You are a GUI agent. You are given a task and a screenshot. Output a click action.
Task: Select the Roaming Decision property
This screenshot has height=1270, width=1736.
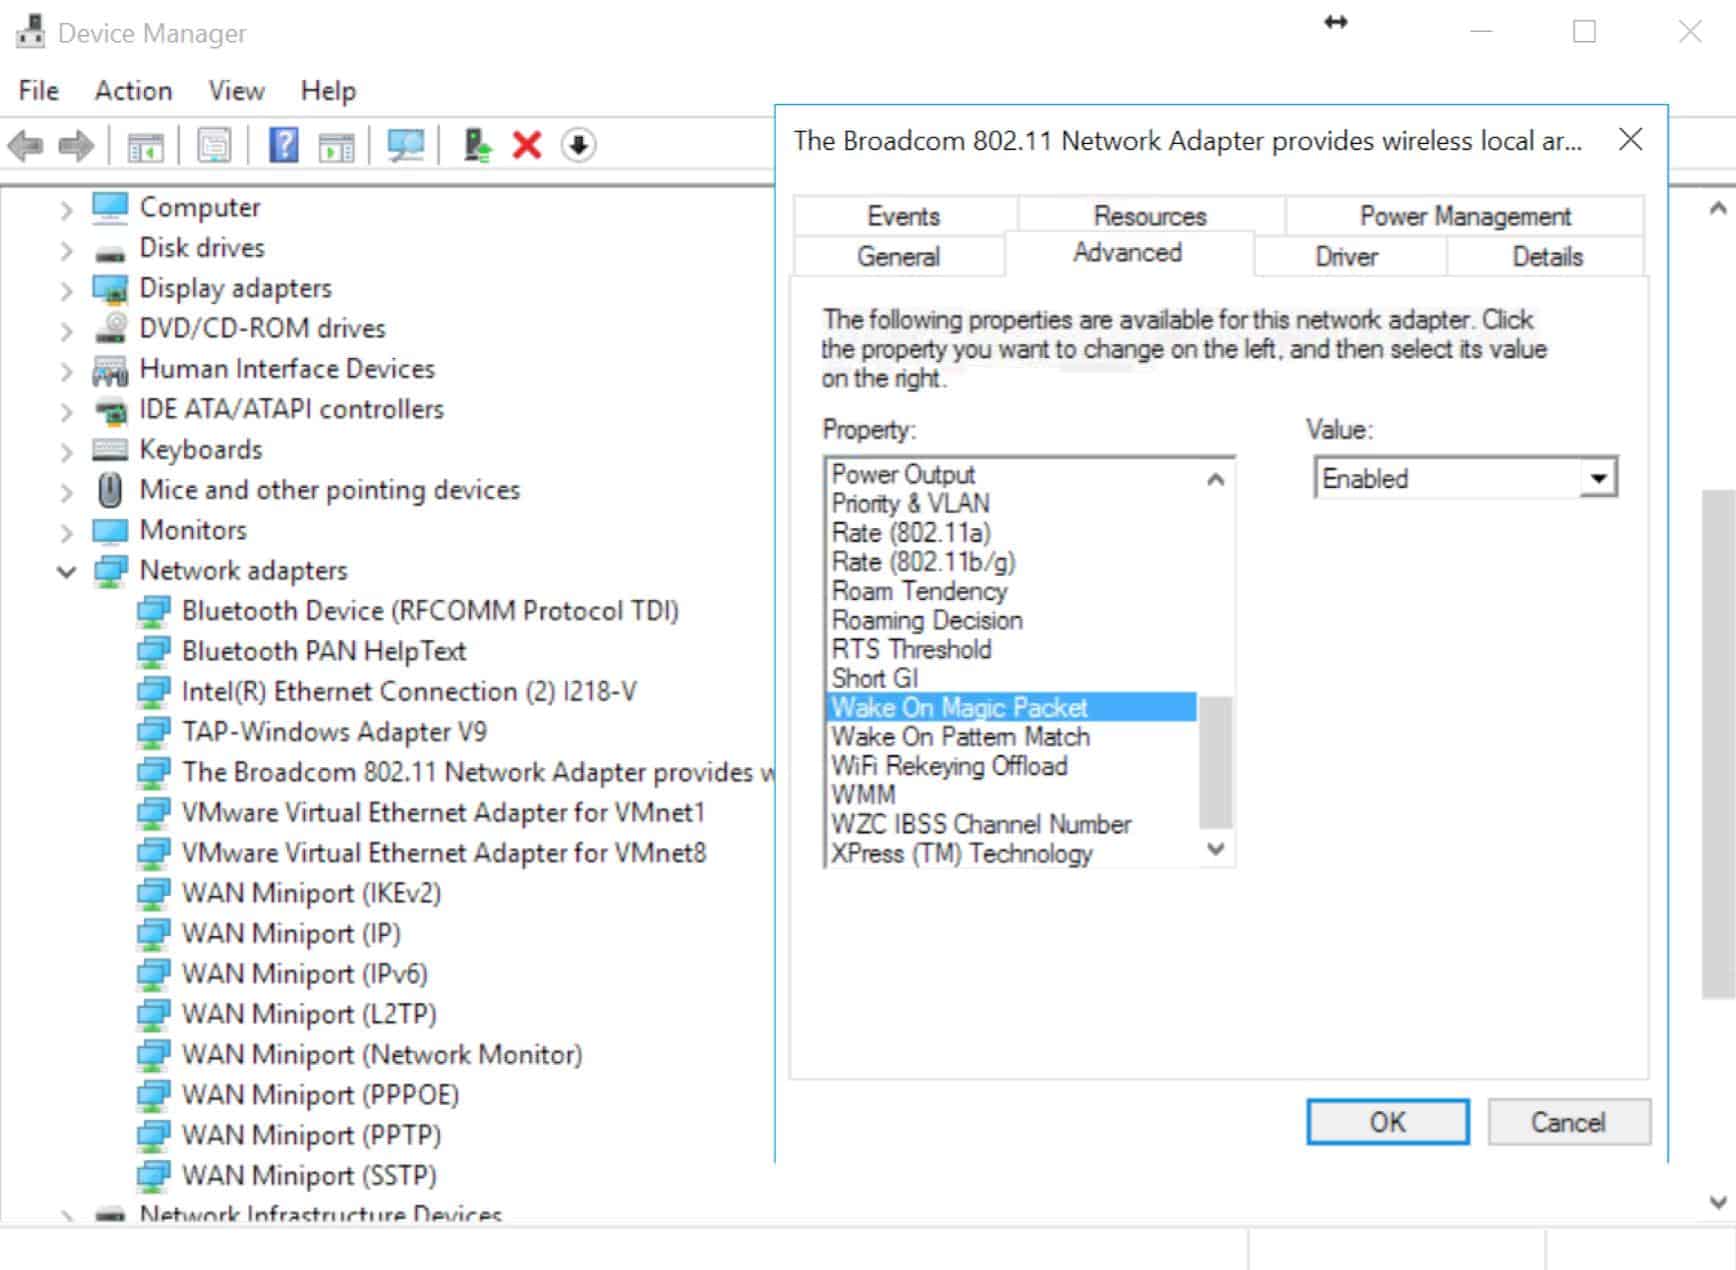coord(927,620)
